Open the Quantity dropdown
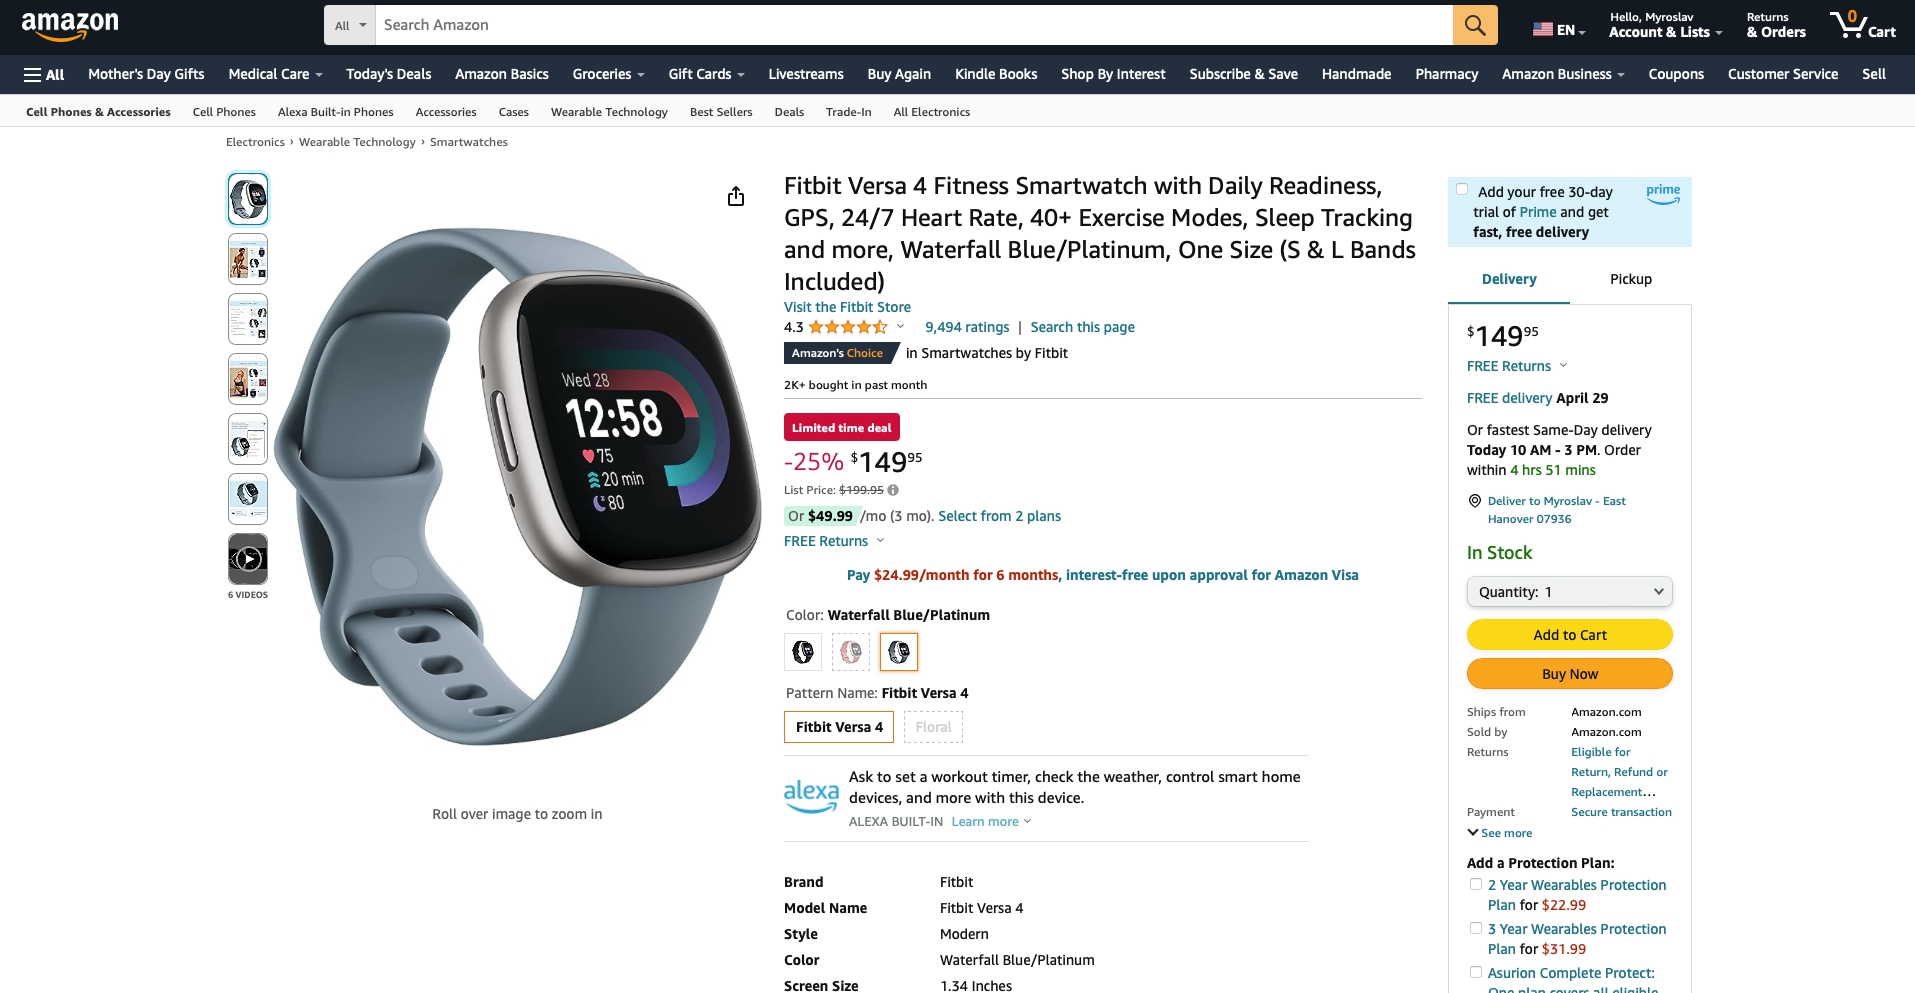This screenshot has height=993, width=1915. coord(1569,591)
